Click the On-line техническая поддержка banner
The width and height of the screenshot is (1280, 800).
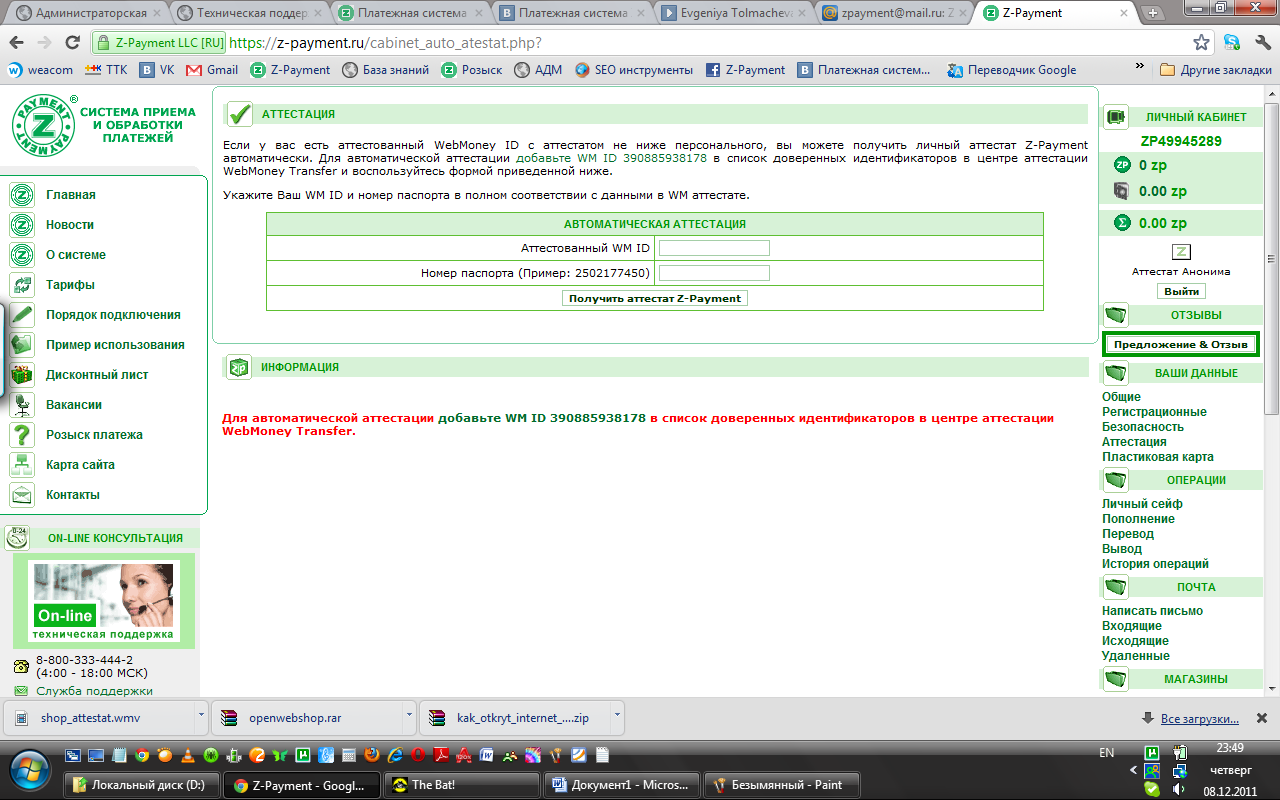[104, 601]
